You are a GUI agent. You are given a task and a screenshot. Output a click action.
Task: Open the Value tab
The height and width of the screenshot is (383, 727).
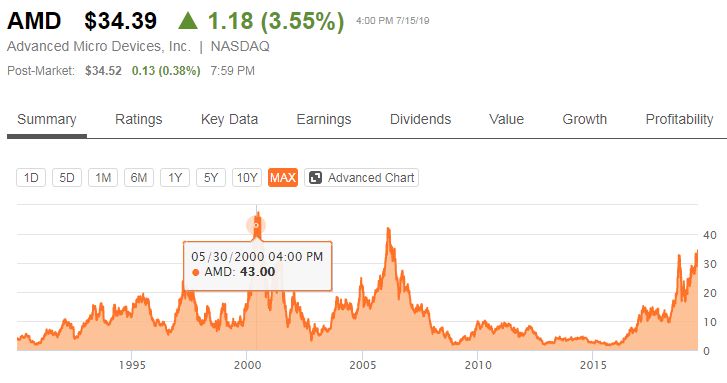pos(506,120)
